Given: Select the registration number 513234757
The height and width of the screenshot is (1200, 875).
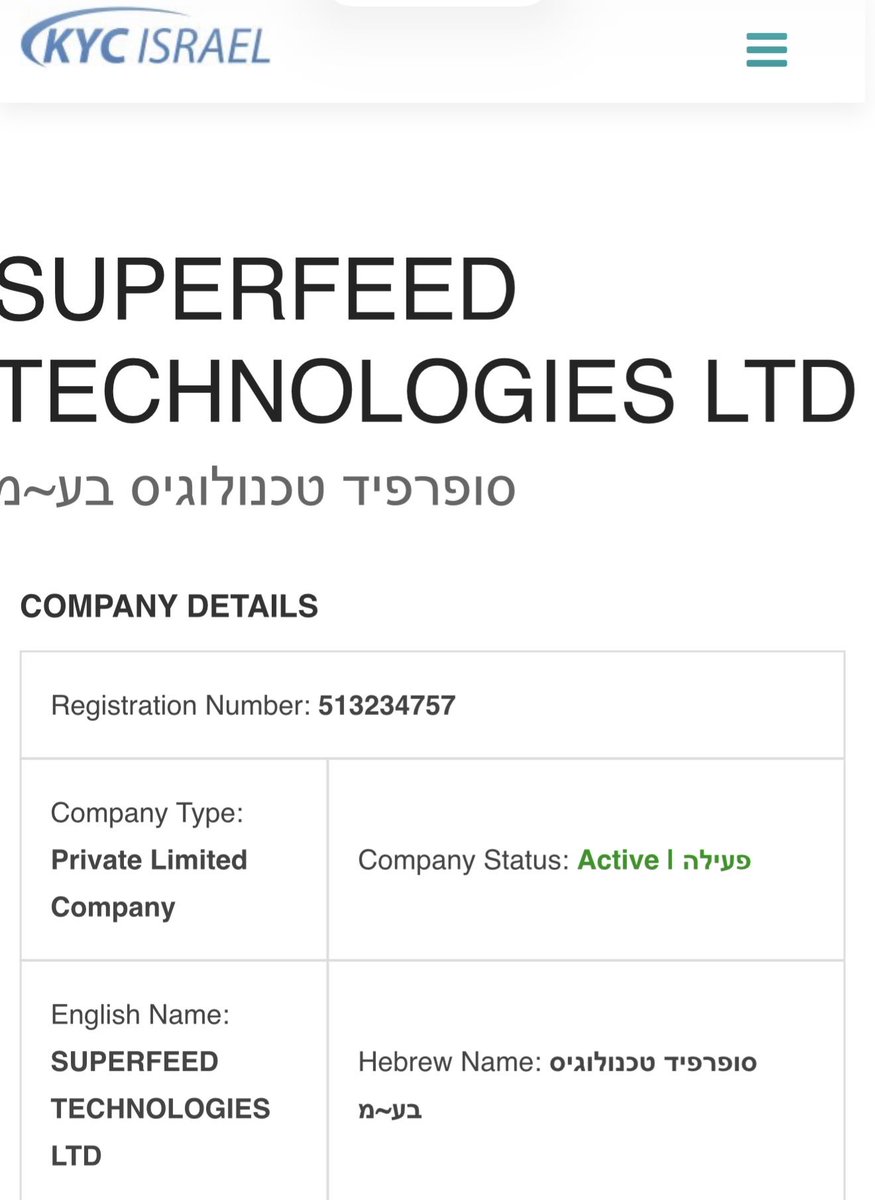Looking at the screenshot, I should coord(387,706).
